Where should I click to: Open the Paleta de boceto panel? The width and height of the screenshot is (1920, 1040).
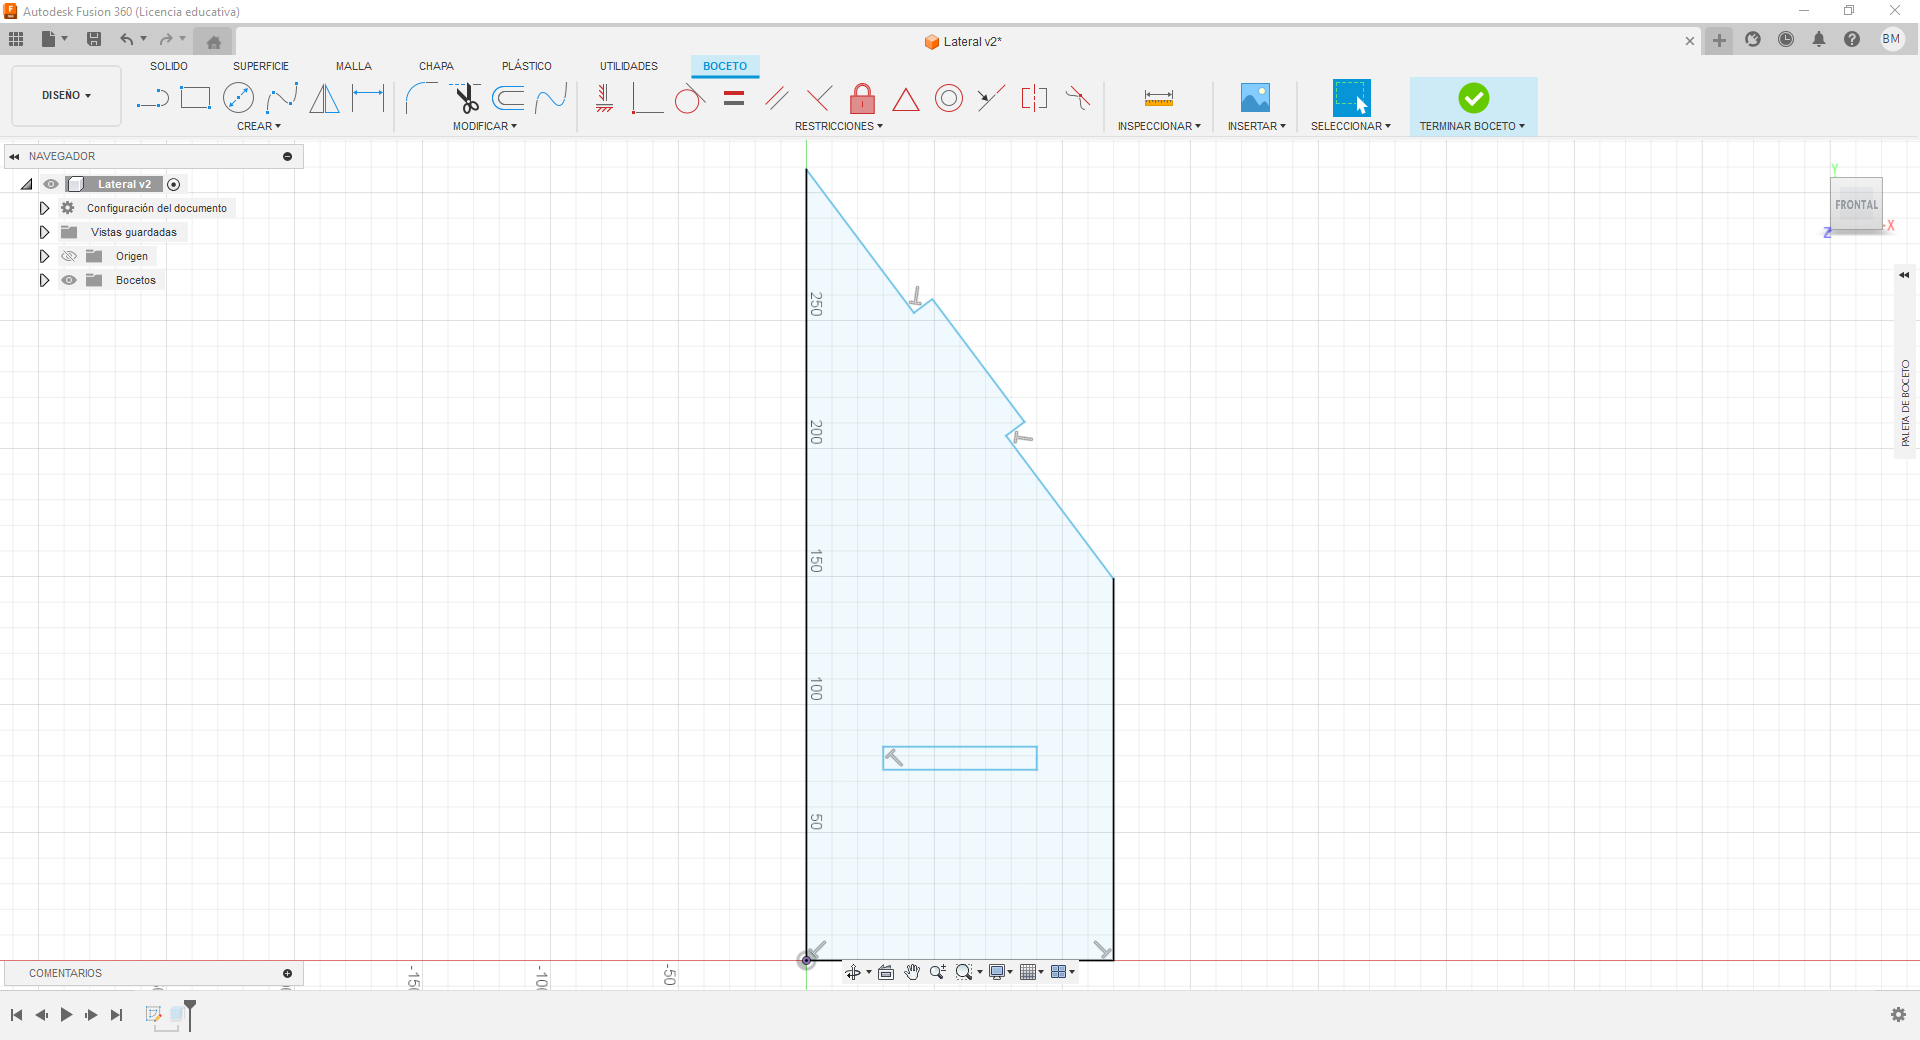pyautogui.click(x=1906, y=403)
